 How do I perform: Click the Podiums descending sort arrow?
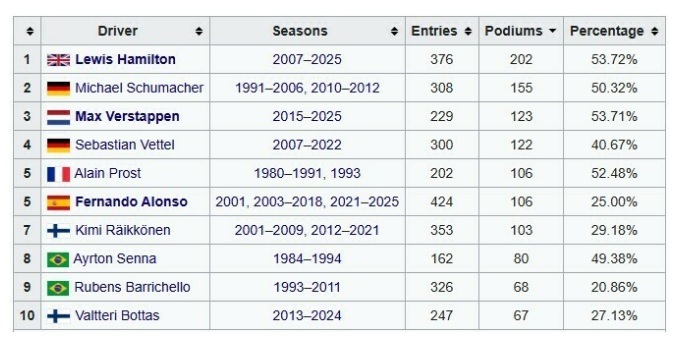tap(552, 31)
